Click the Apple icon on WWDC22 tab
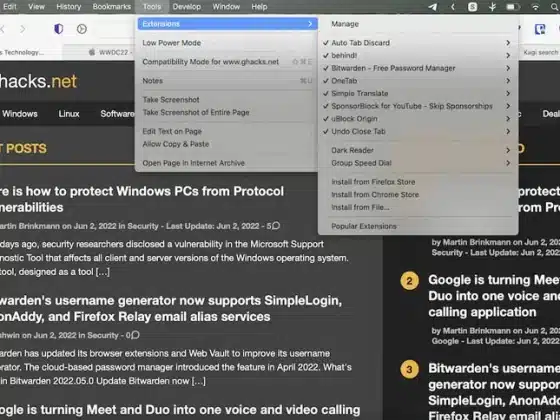Screen dimensions: 560x420 (x=92, y=52)
